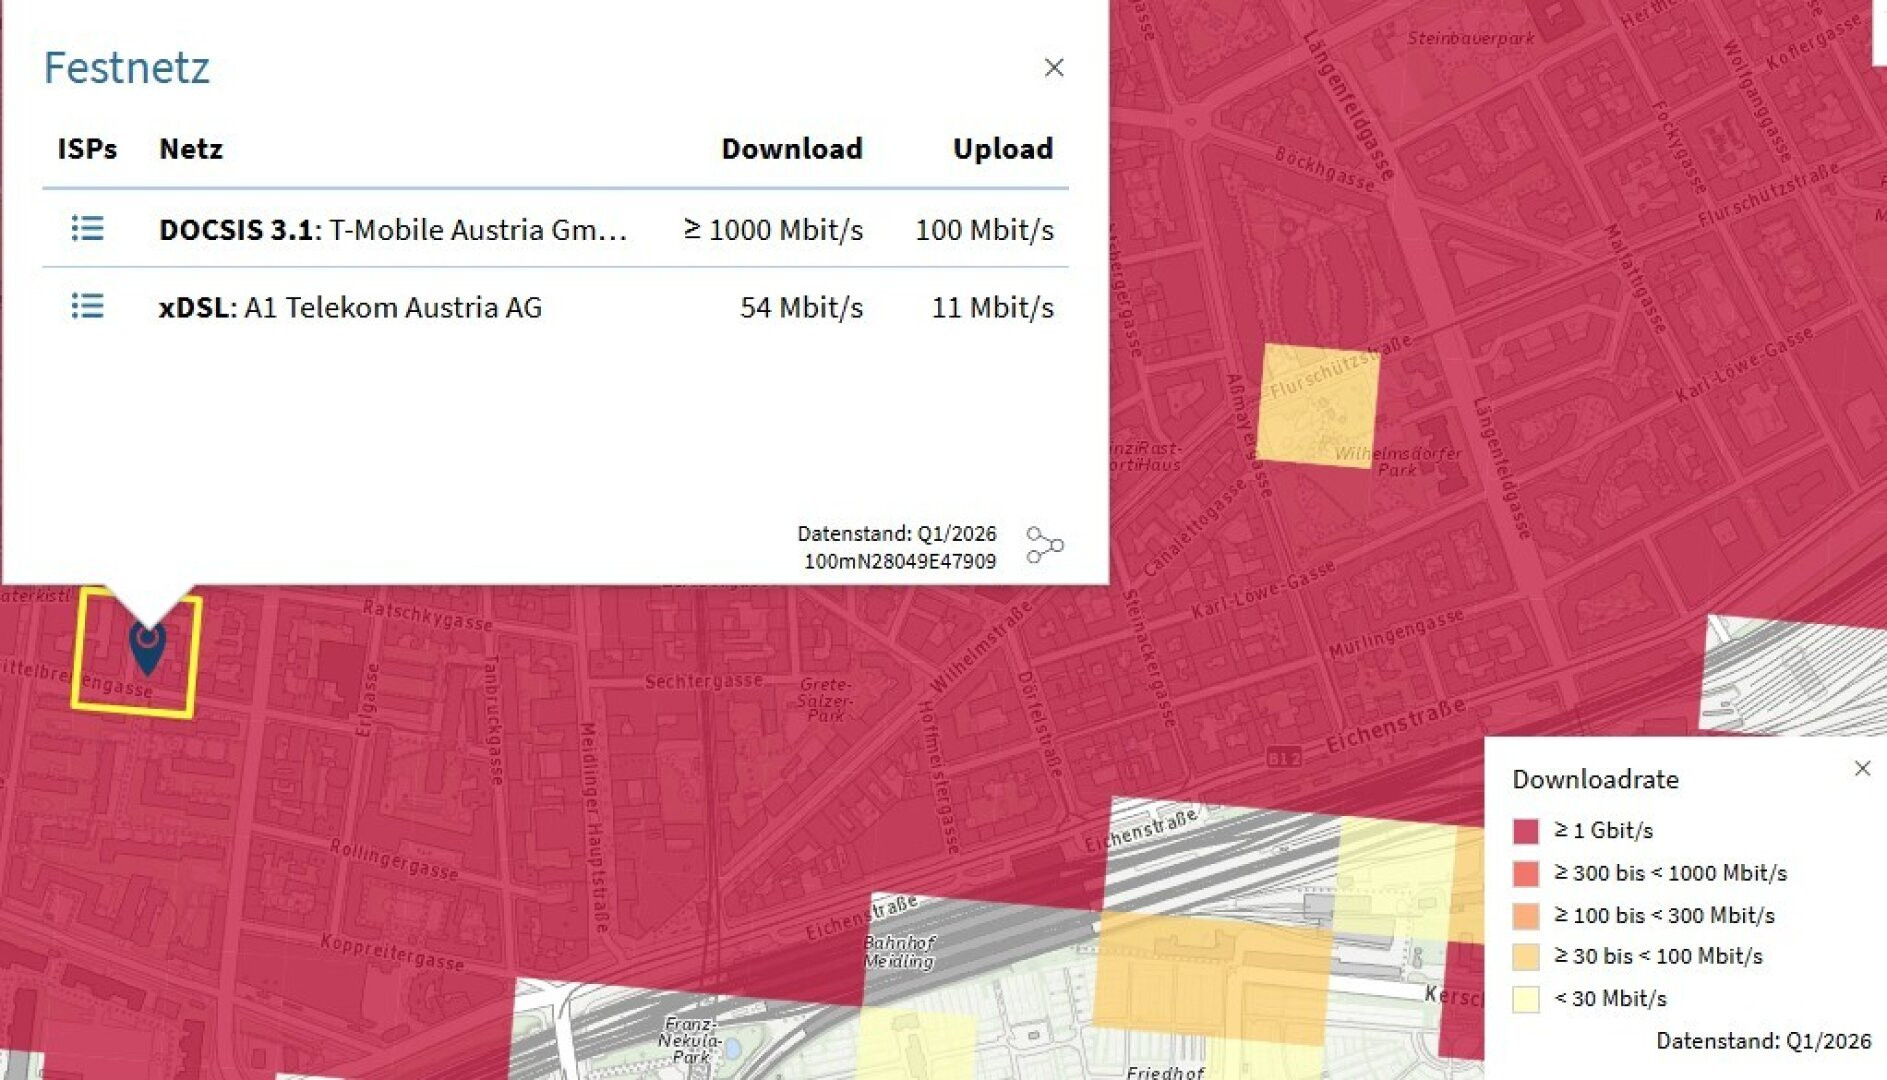Click the 'Bahnhof Meidling' map label
Viewport: 1887px width, 1080px height.
click(x=900, y=952)
